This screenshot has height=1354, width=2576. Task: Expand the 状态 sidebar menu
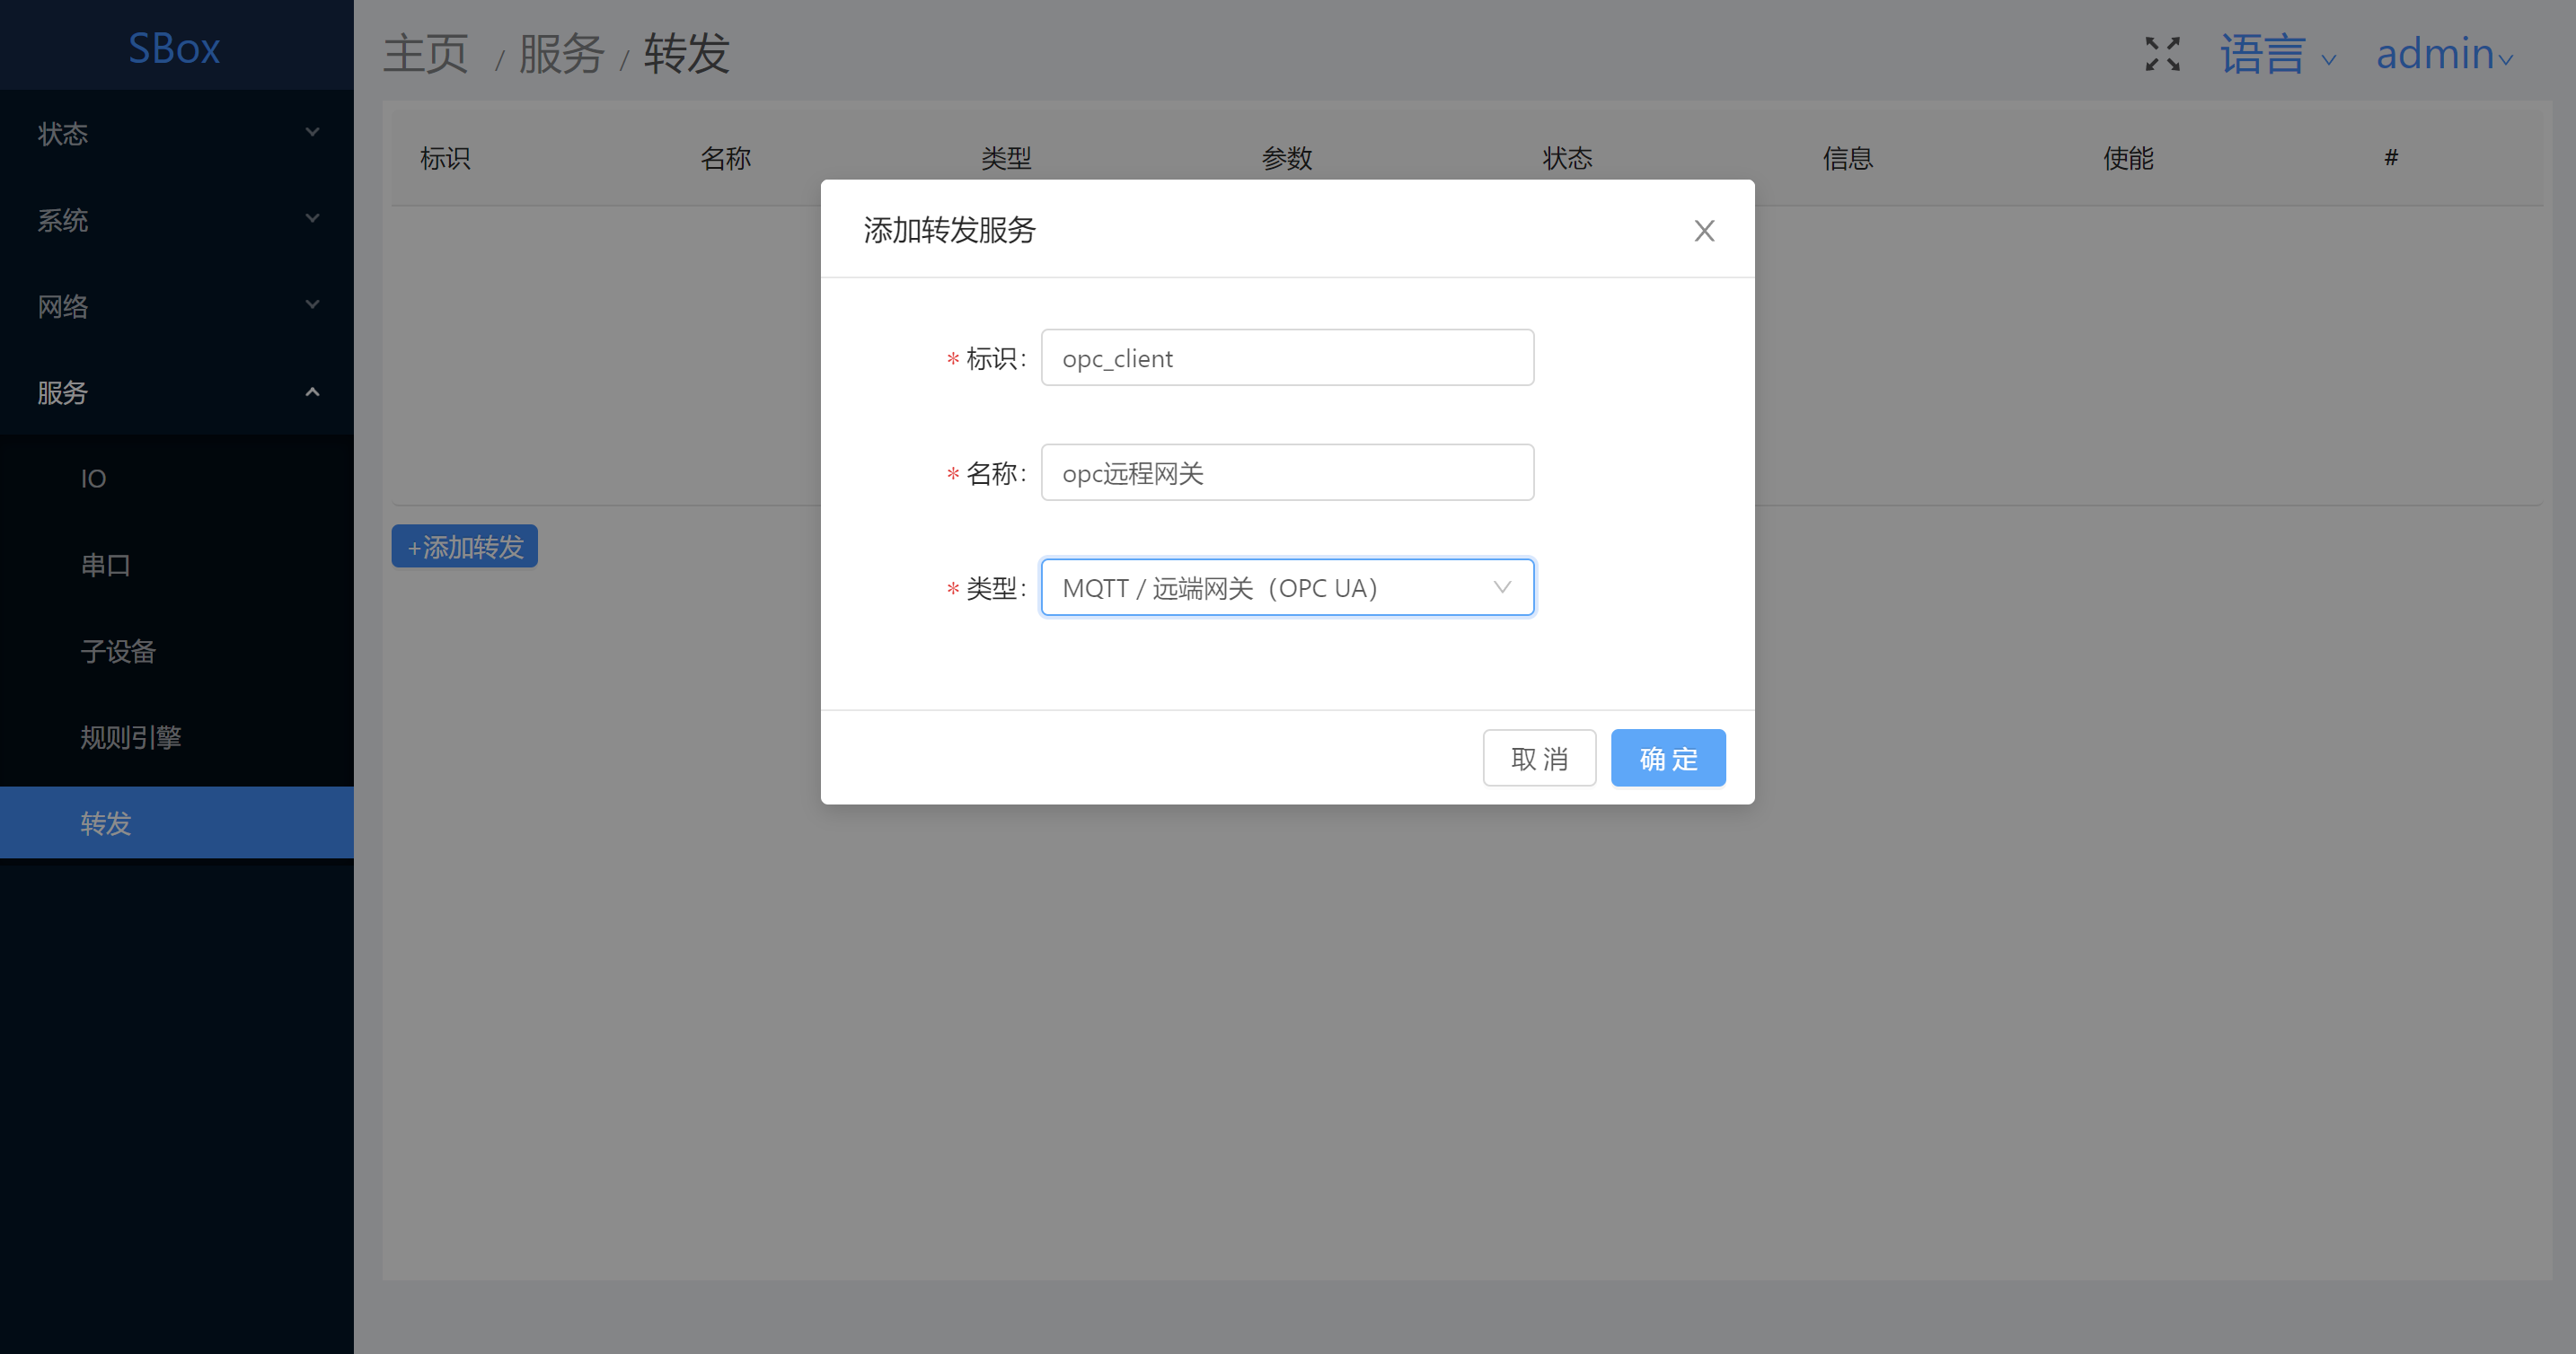[x=176, y=133]
